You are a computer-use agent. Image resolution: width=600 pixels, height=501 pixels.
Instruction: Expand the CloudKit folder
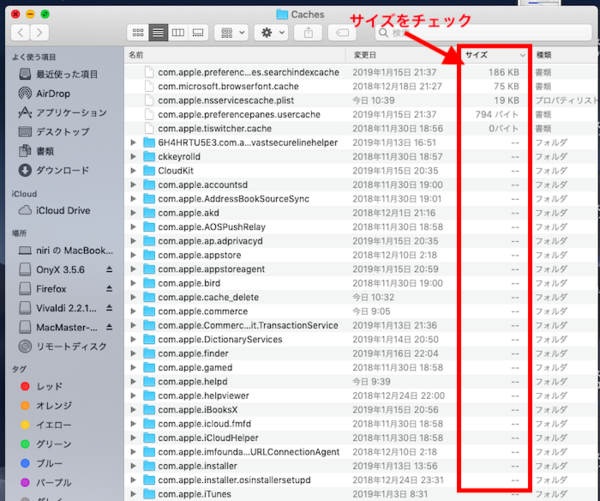point(133,171)
